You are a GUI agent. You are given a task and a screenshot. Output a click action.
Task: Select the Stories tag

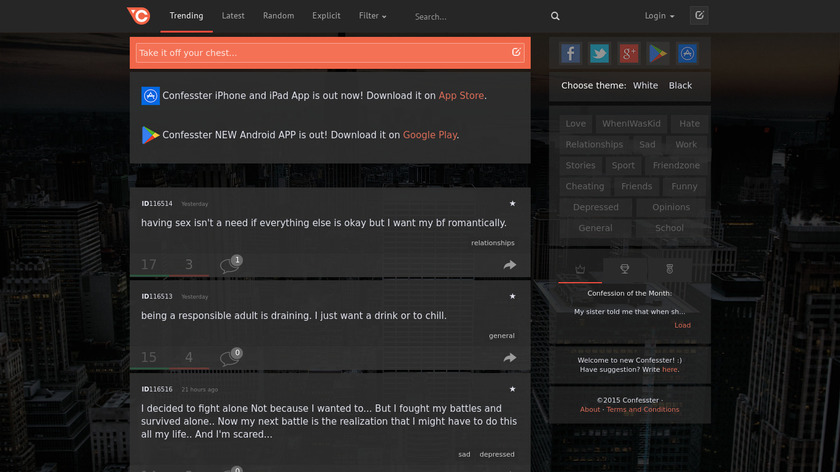[x=580, y=166]
